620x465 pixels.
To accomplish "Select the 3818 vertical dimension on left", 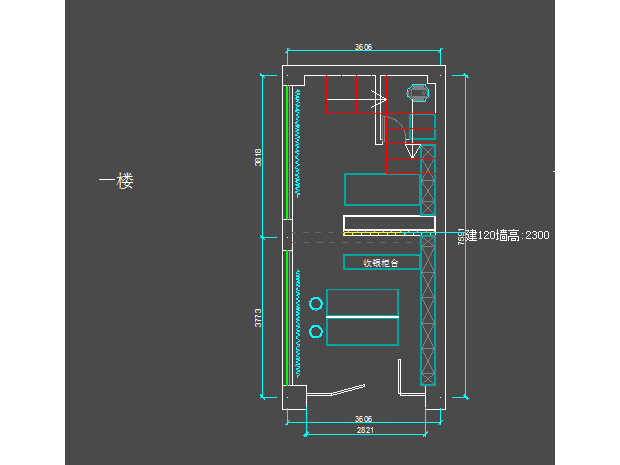I will [x=258, y=157].
